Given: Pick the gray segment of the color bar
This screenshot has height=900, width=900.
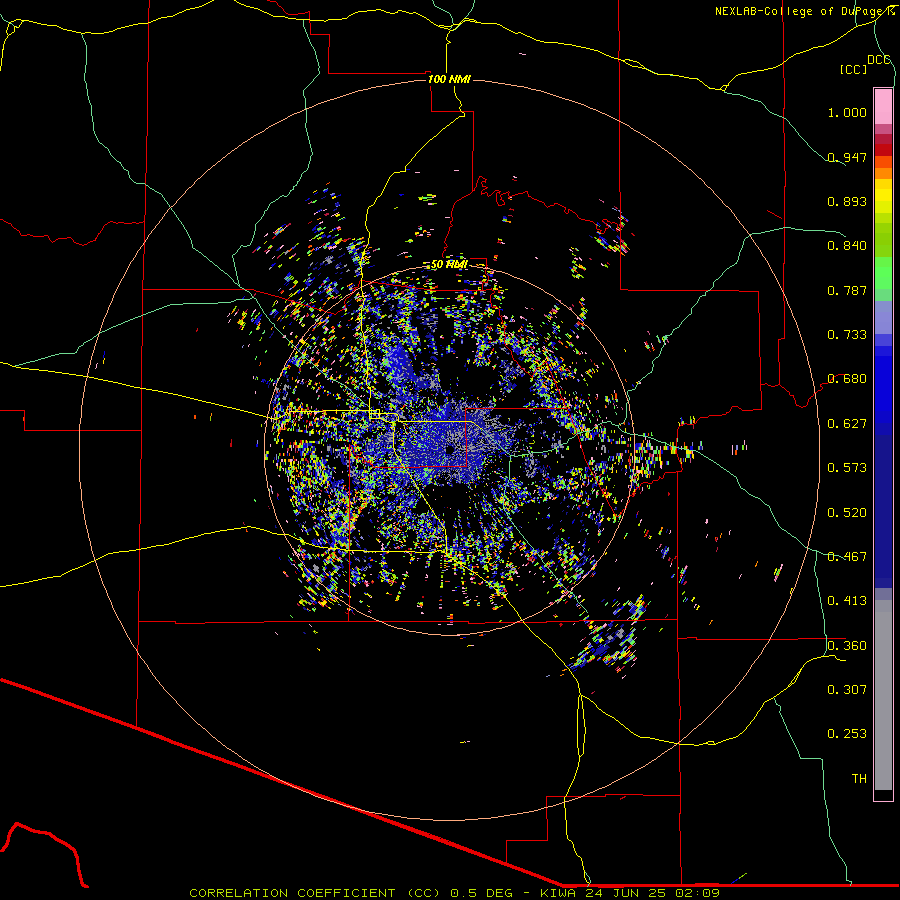Looking at the screenshot, I should point(883,695).
